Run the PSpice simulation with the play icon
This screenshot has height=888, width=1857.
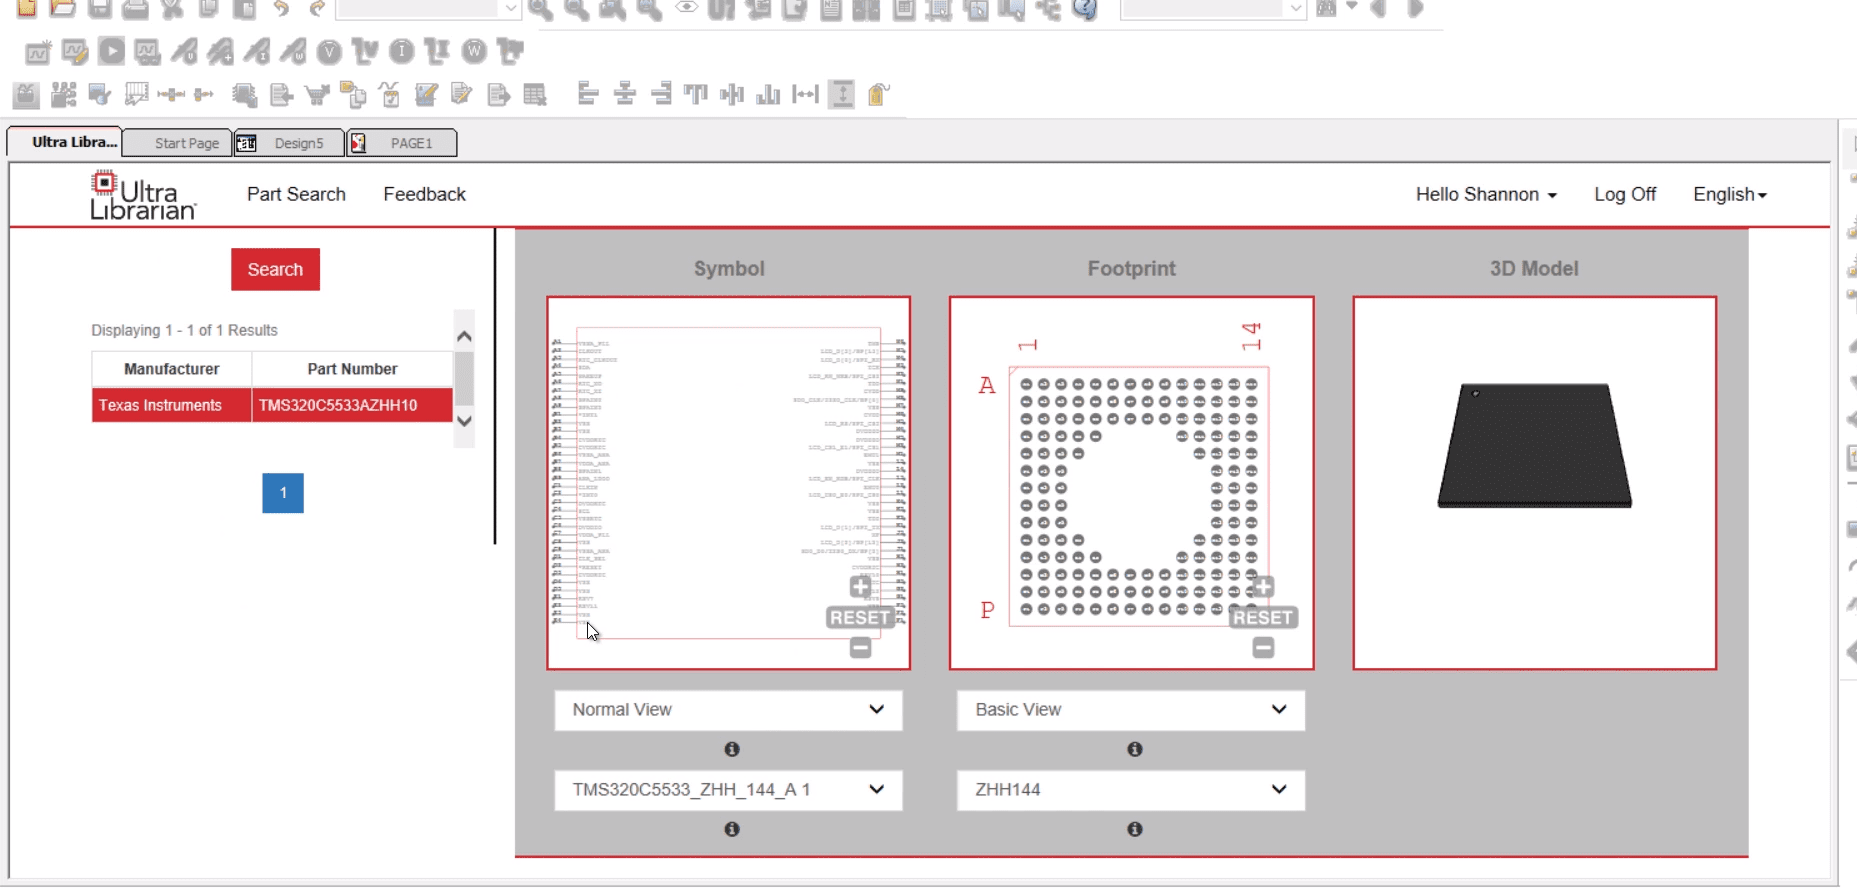[x=111, y=51]
